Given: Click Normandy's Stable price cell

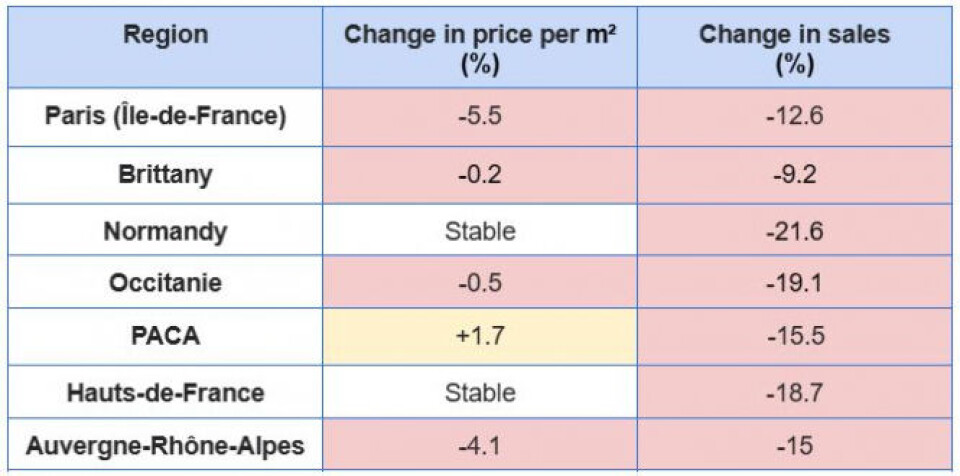Looking at the screenshot, I should coord(479,232).
